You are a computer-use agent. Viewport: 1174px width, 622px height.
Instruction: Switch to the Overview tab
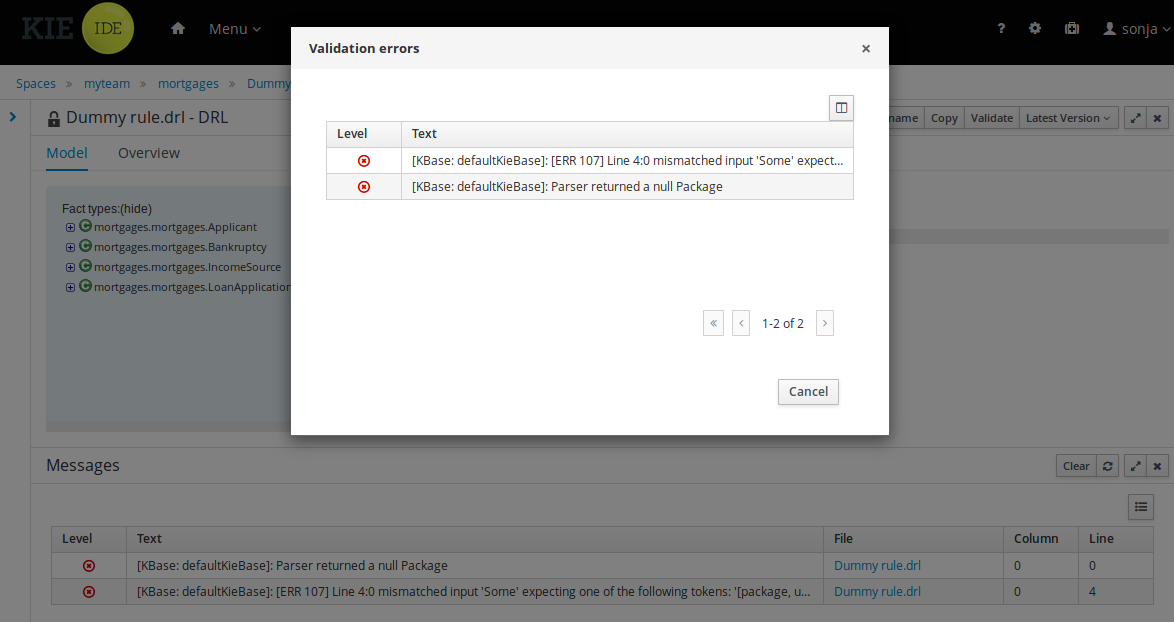[149, 153]
